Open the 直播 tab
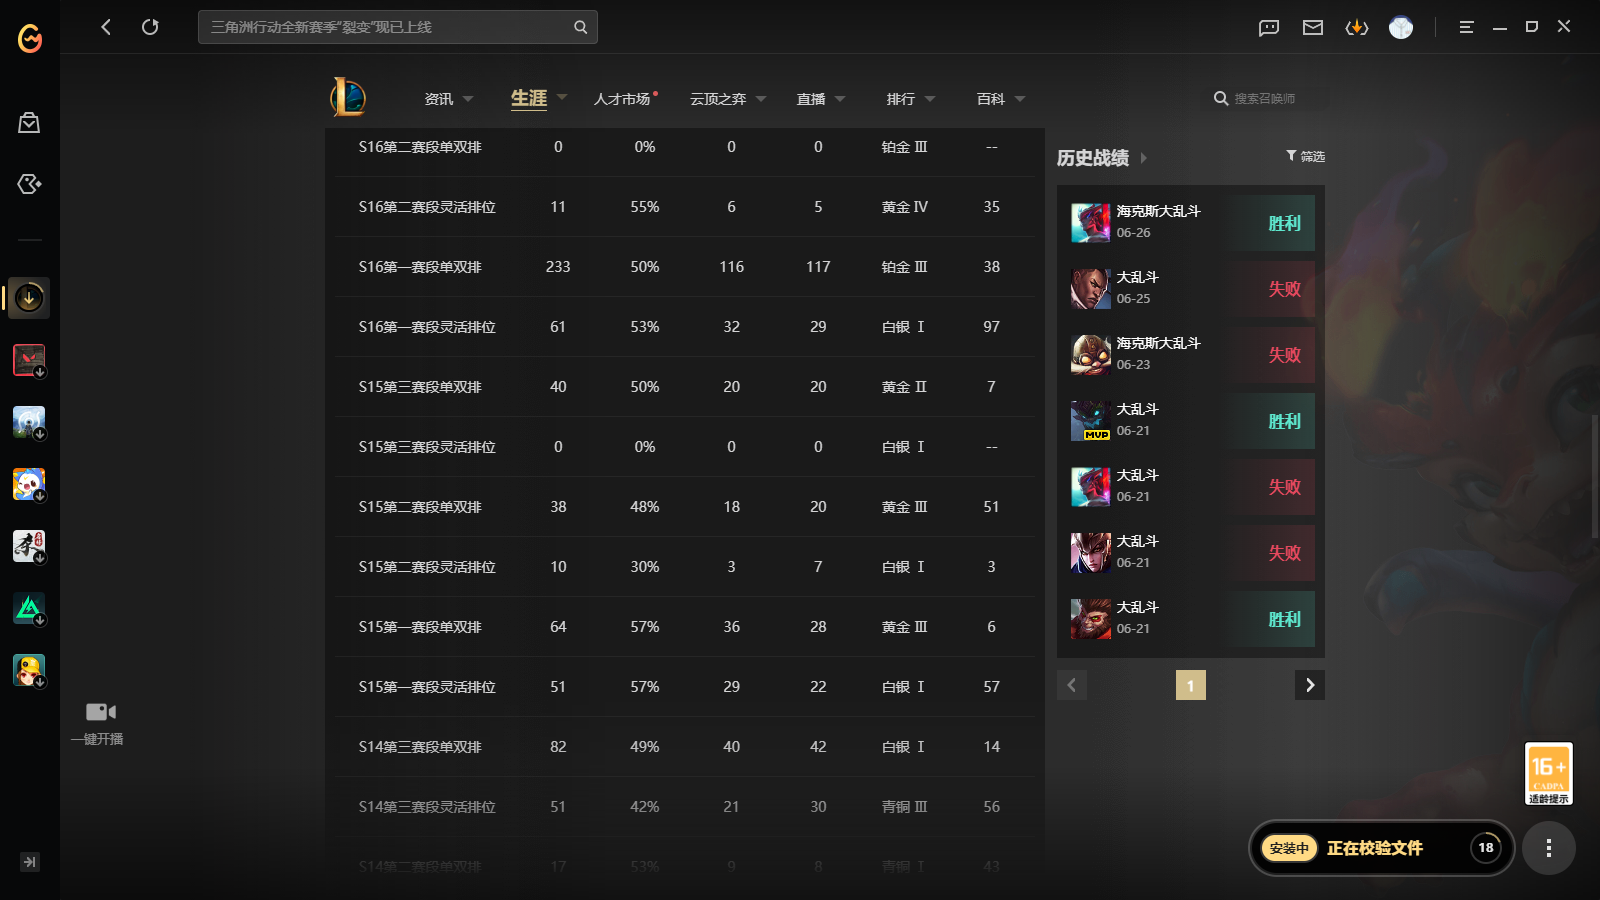 (x=811, y=99)
